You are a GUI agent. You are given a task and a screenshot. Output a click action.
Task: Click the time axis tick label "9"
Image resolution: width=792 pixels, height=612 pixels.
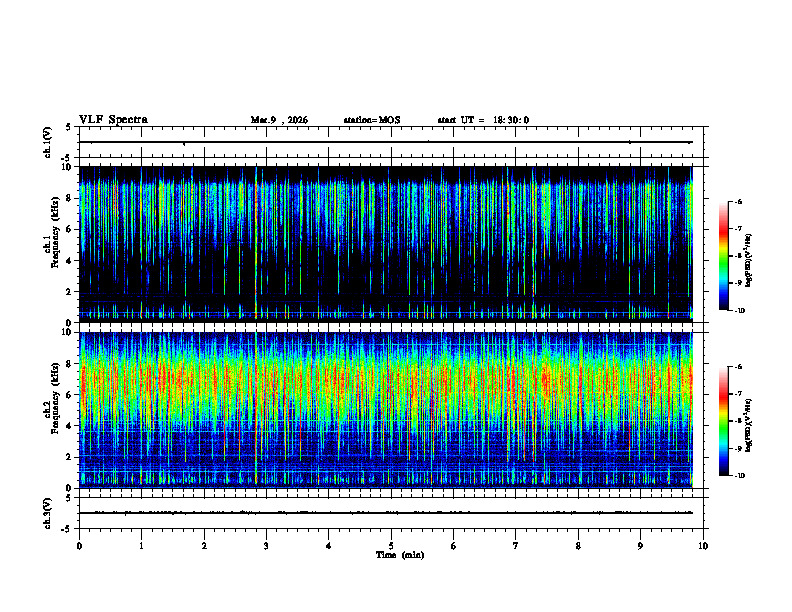640,546
